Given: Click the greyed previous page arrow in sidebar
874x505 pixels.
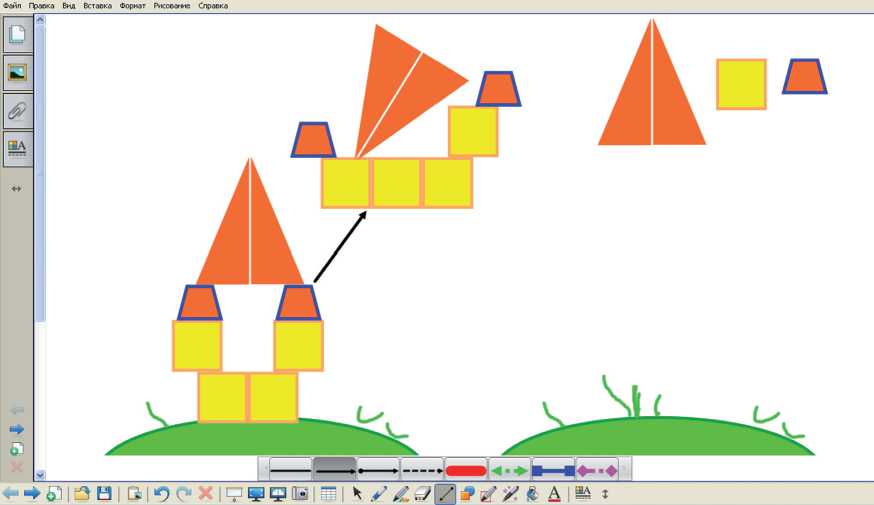Looking at the screenshot, I should [17, 411].
